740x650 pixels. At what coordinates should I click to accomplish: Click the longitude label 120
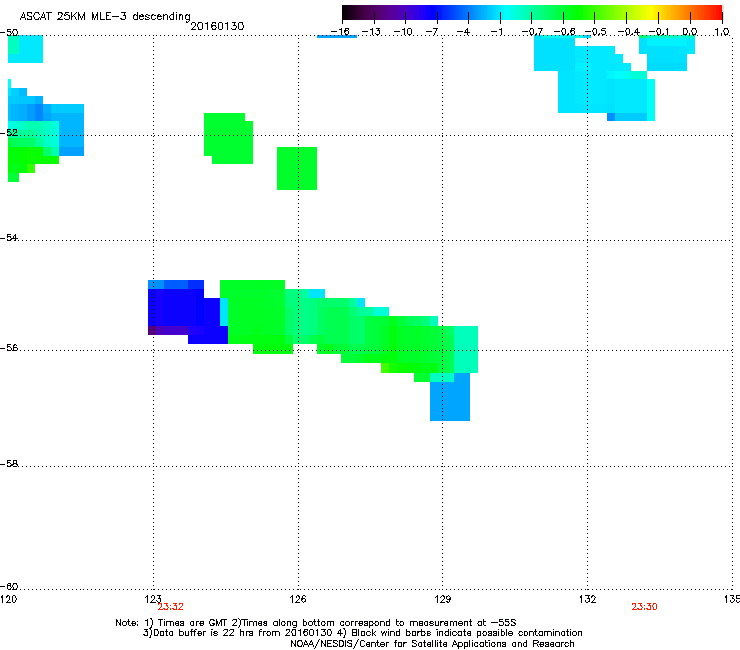point(8,599)
